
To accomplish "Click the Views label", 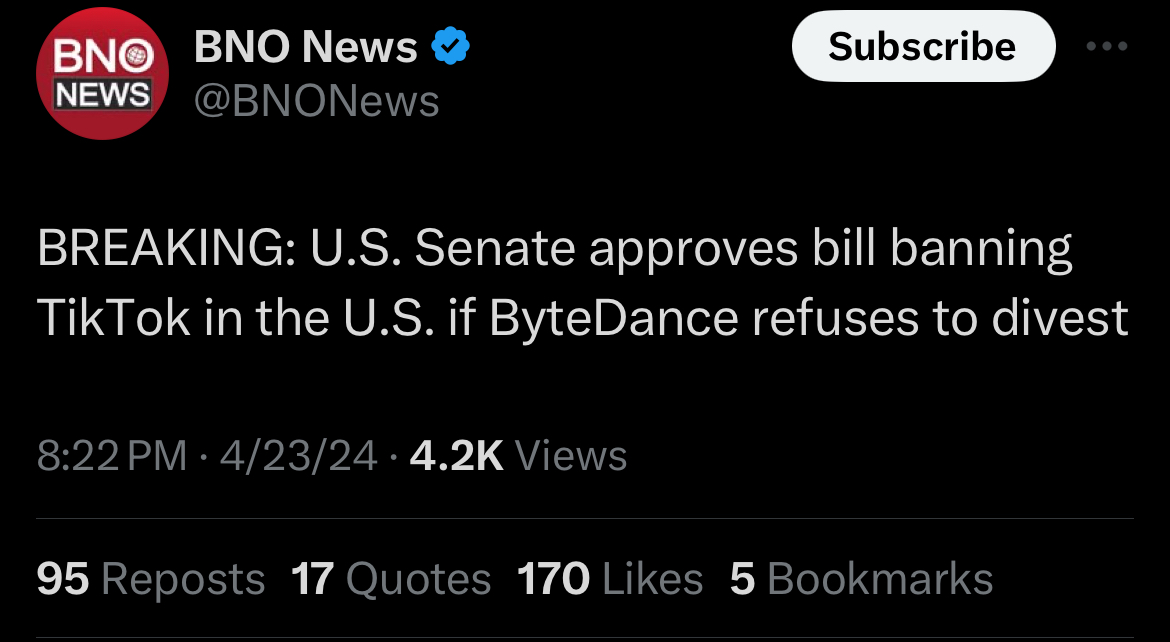I will pos(571,456).
